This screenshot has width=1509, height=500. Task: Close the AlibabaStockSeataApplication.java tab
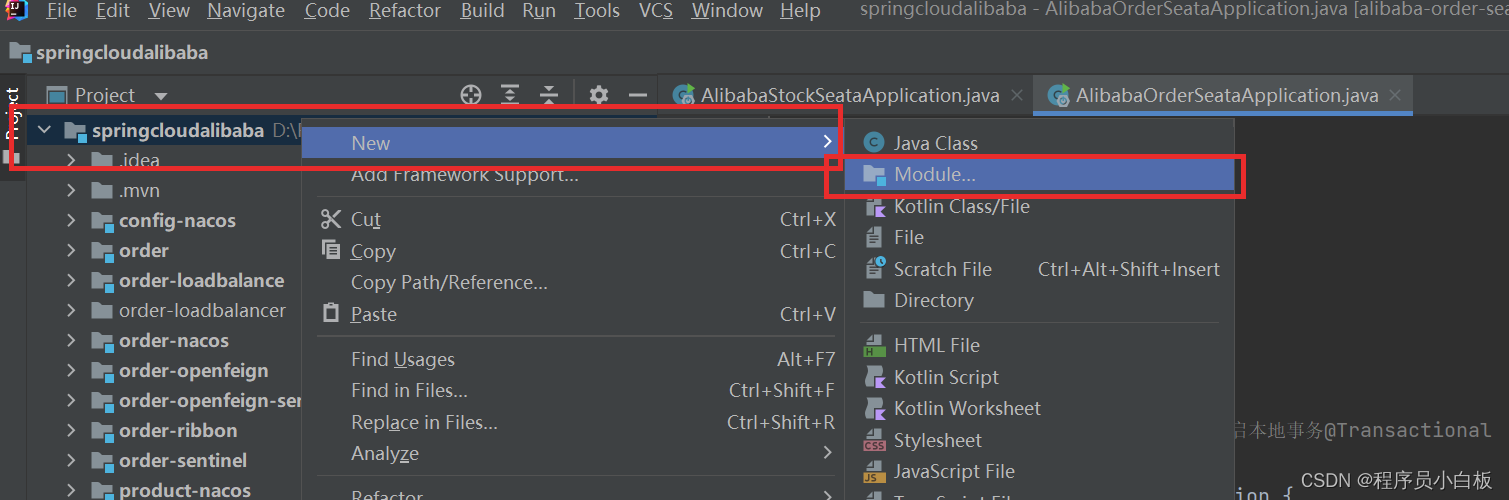1017,95
